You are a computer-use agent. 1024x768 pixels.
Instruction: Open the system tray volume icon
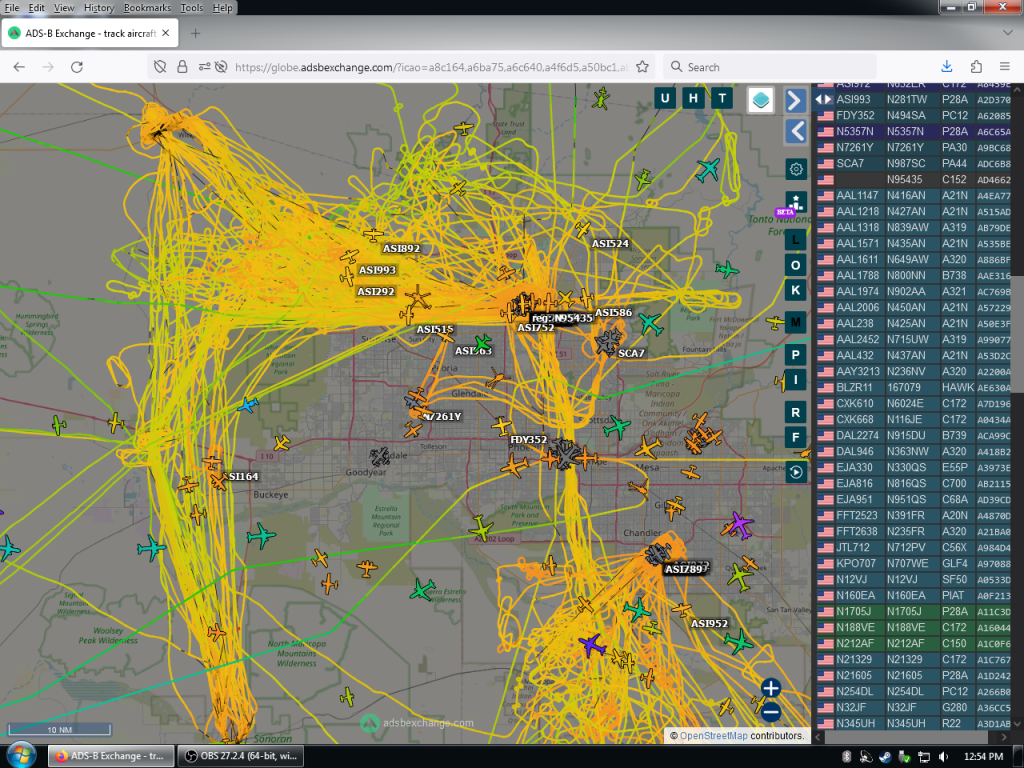(942, 756)
